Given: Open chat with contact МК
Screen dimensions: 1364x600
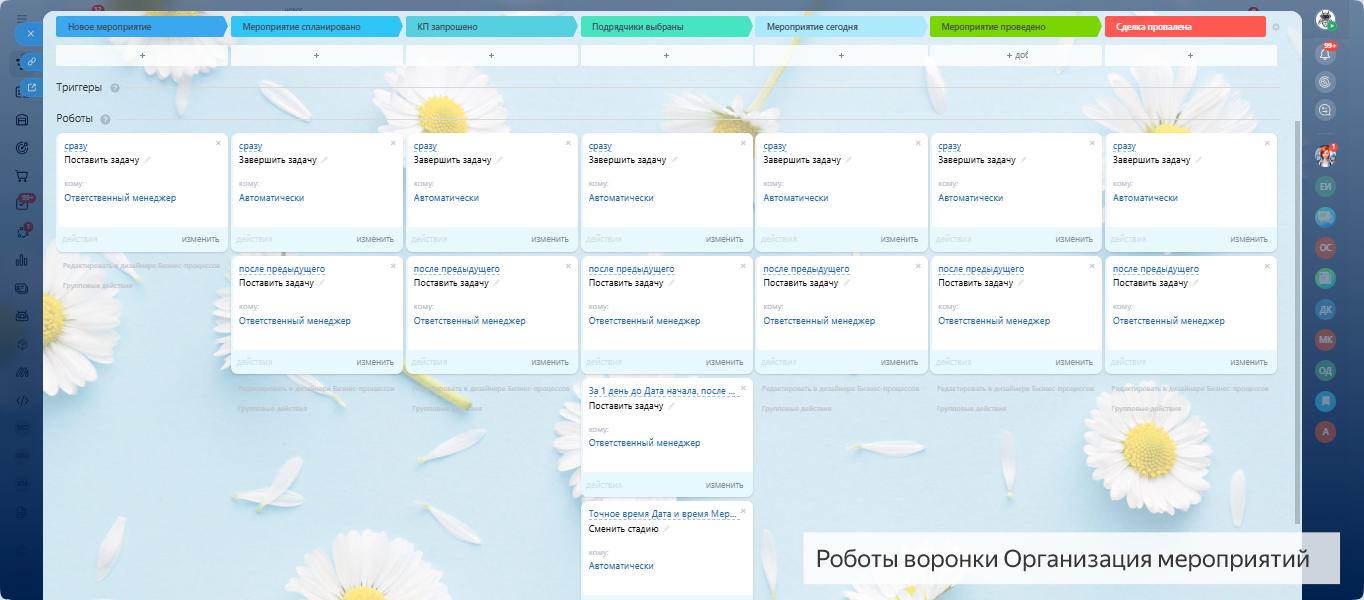Looking at the screenshot, I should coord(1326,340).
